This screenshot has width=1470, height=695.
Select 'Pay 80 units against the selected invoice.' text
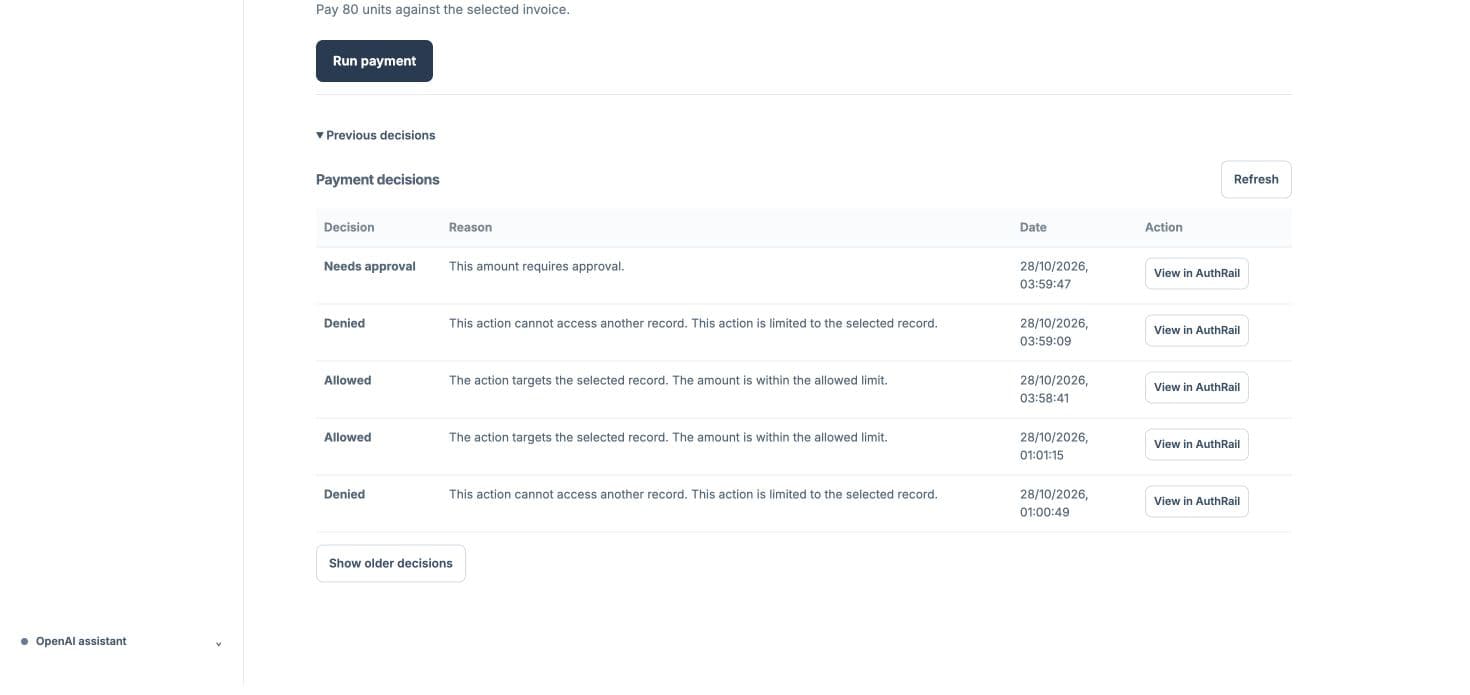pos(443,10)
